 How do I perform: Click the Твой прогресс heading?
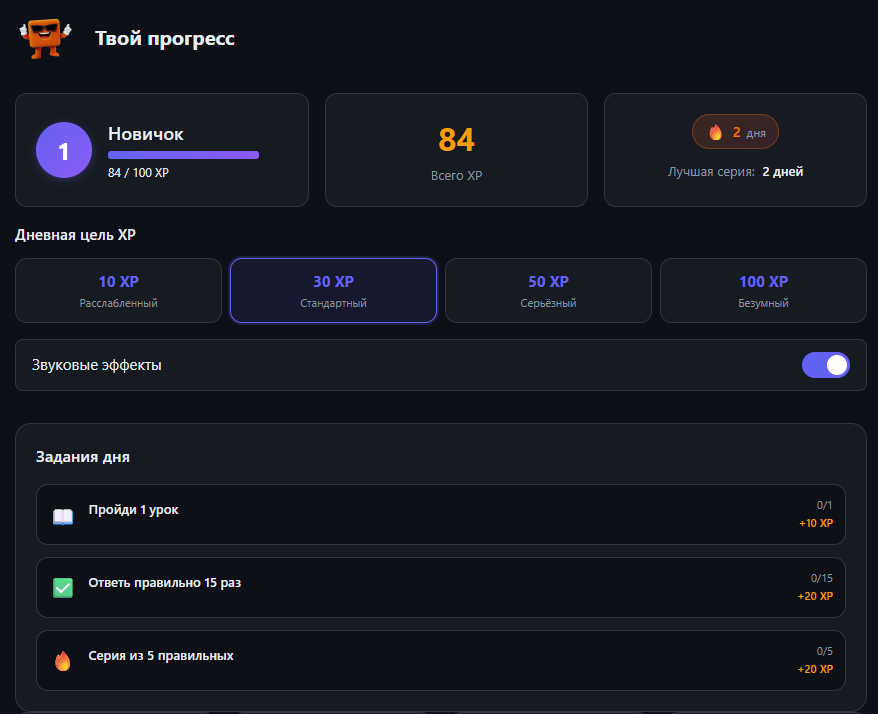coord(165,39)
